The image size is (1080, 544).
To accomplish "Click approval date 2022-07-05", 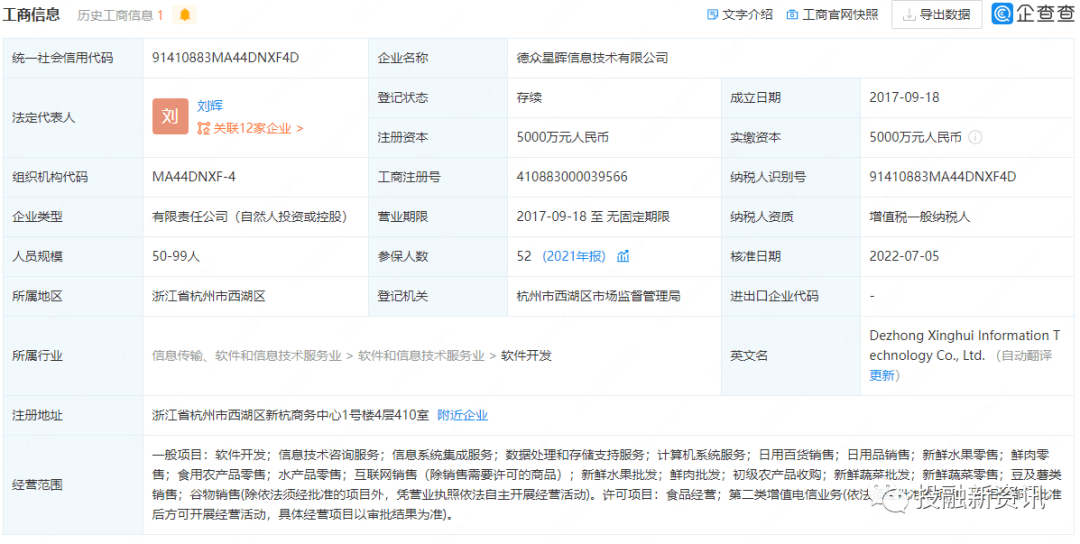I will pyautogui.click(x=904, y=257).
